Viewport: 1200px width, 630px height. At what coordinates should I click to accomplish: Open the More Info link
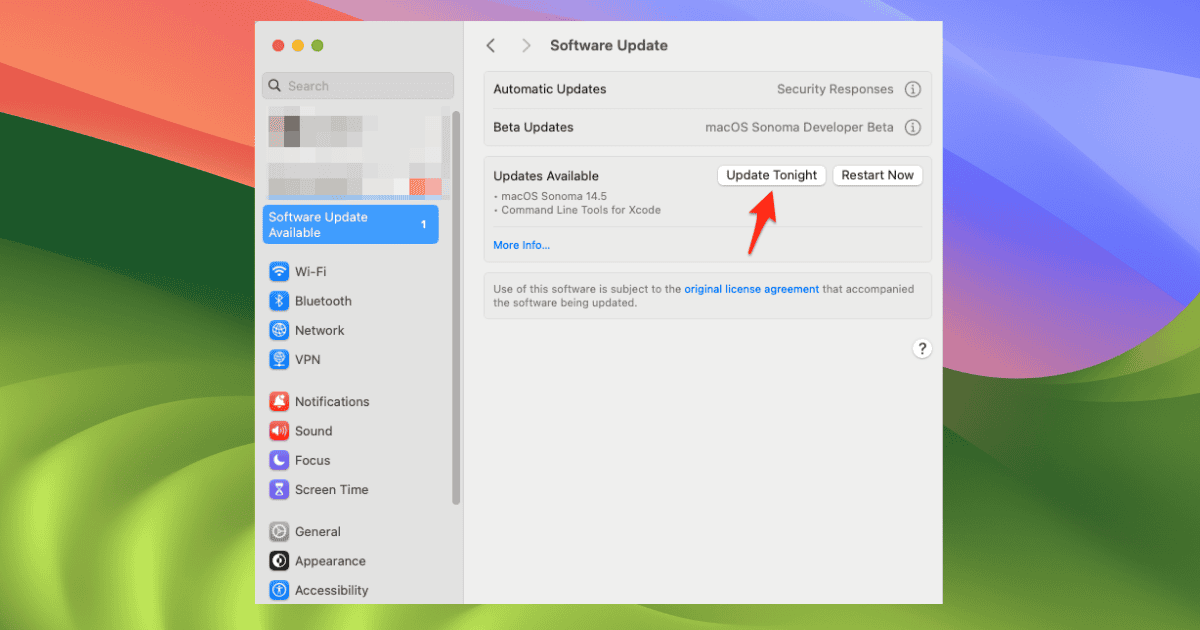521,245
